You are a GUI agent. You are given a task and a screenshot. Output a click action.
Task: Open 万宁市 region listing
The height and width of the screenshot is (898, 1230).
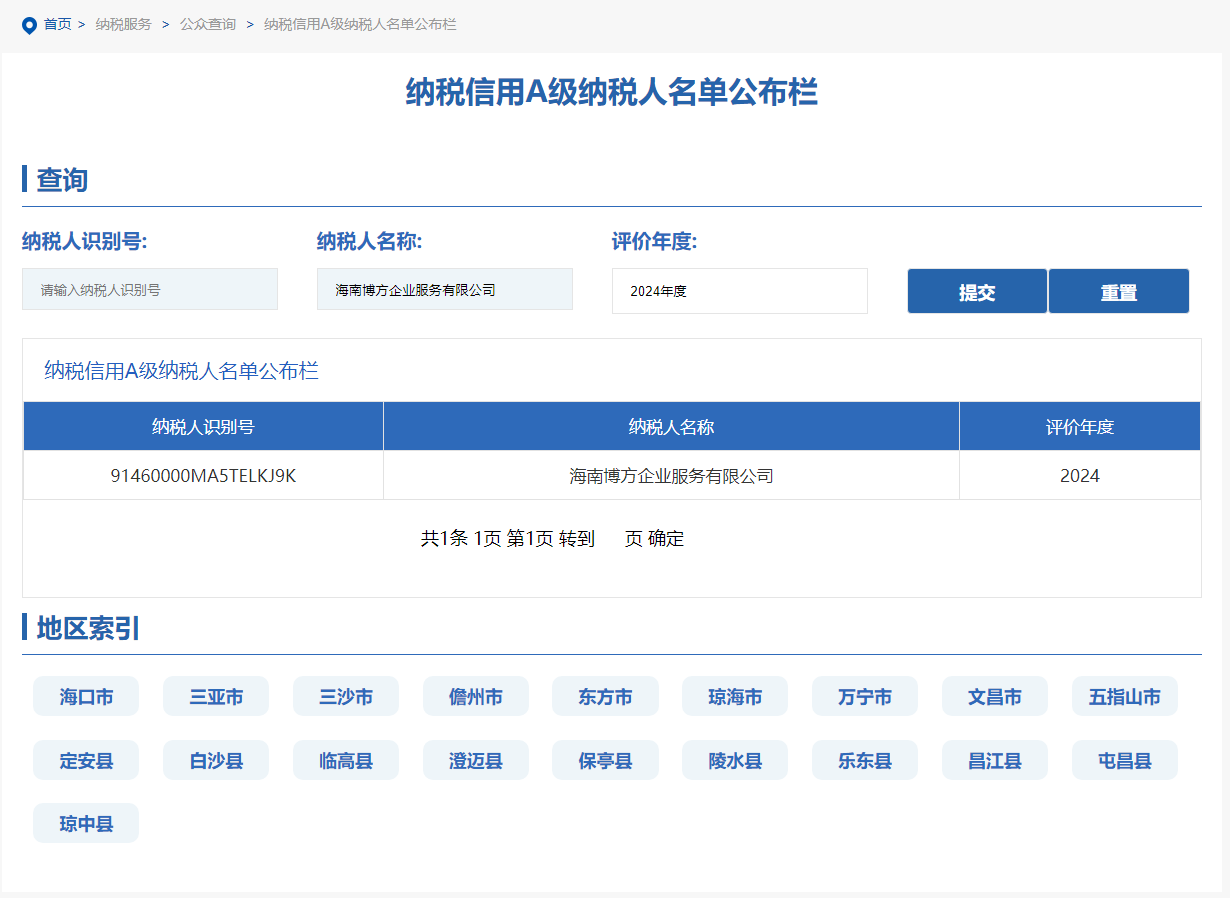(865, 697)
